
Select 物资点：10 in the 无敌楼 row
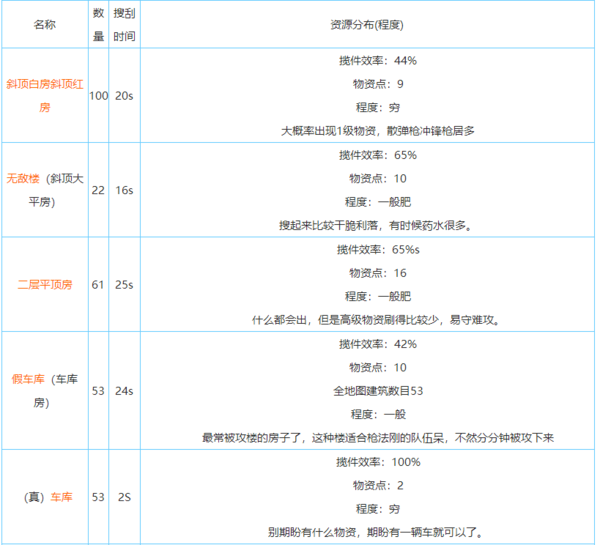tap(378, 178)
